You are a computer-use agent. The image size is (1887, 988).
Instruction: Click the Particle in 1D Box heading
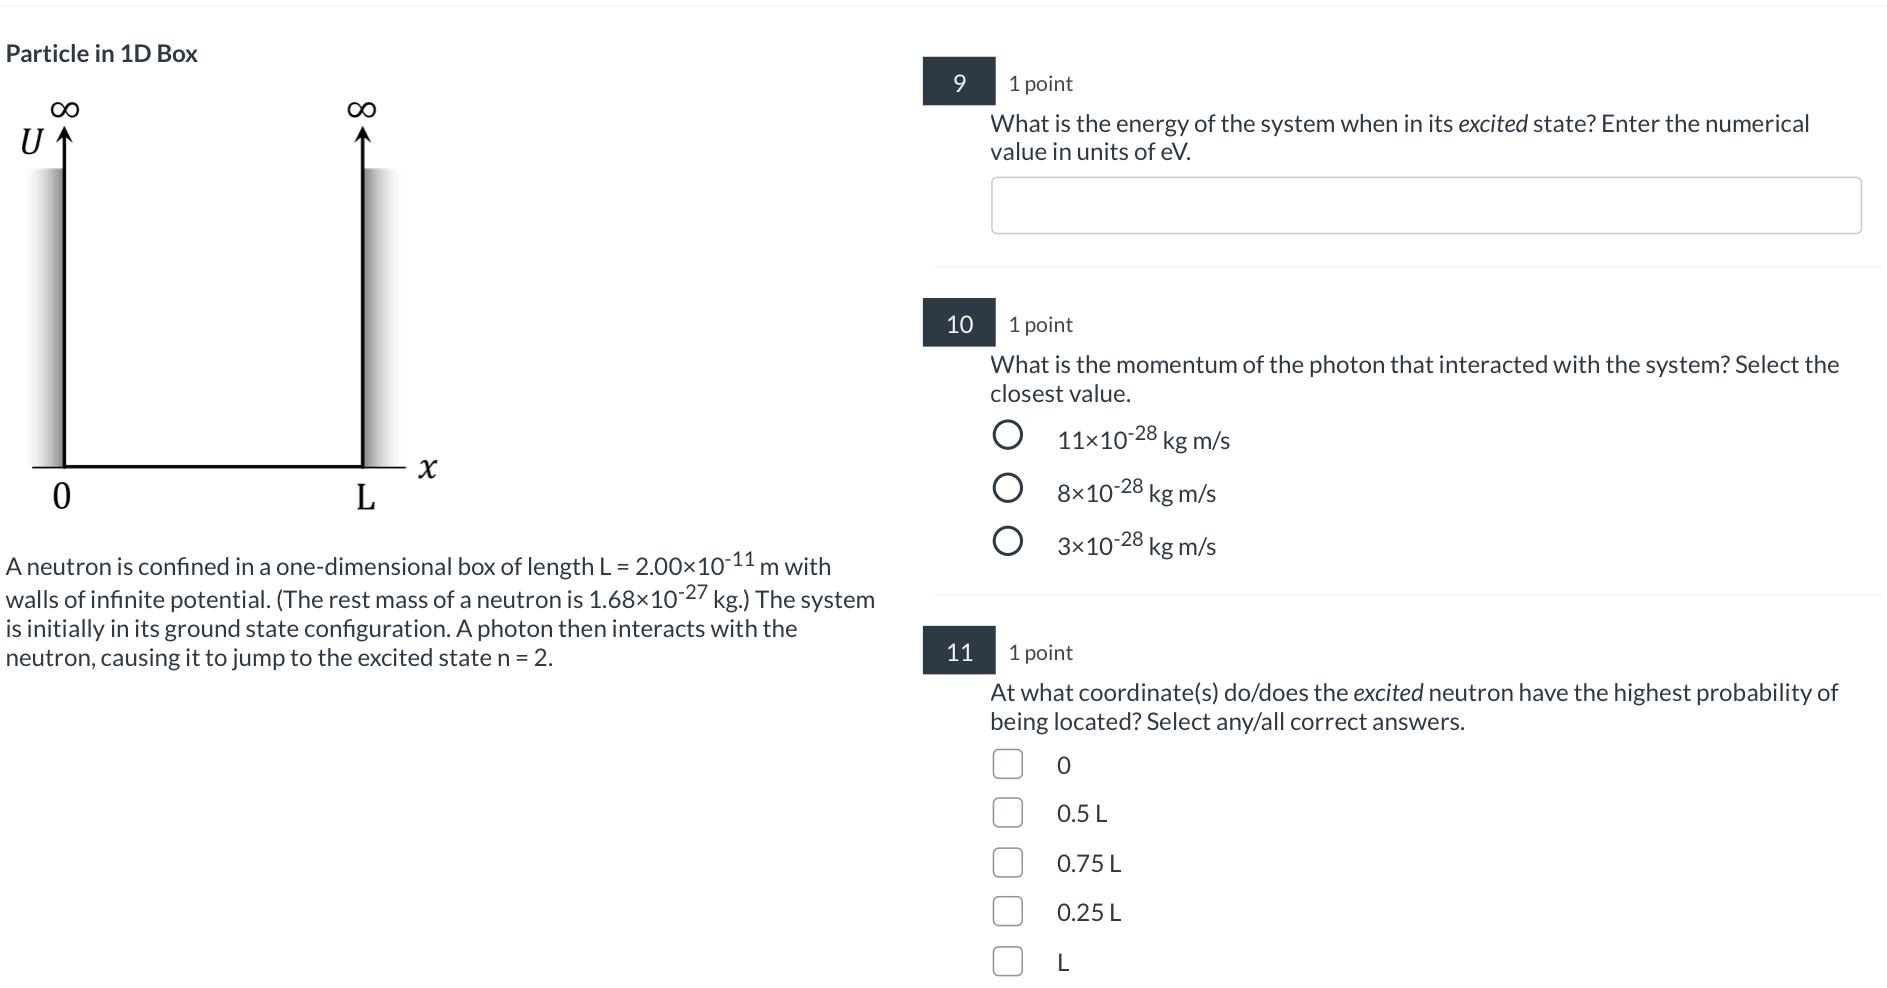(101, 53)
